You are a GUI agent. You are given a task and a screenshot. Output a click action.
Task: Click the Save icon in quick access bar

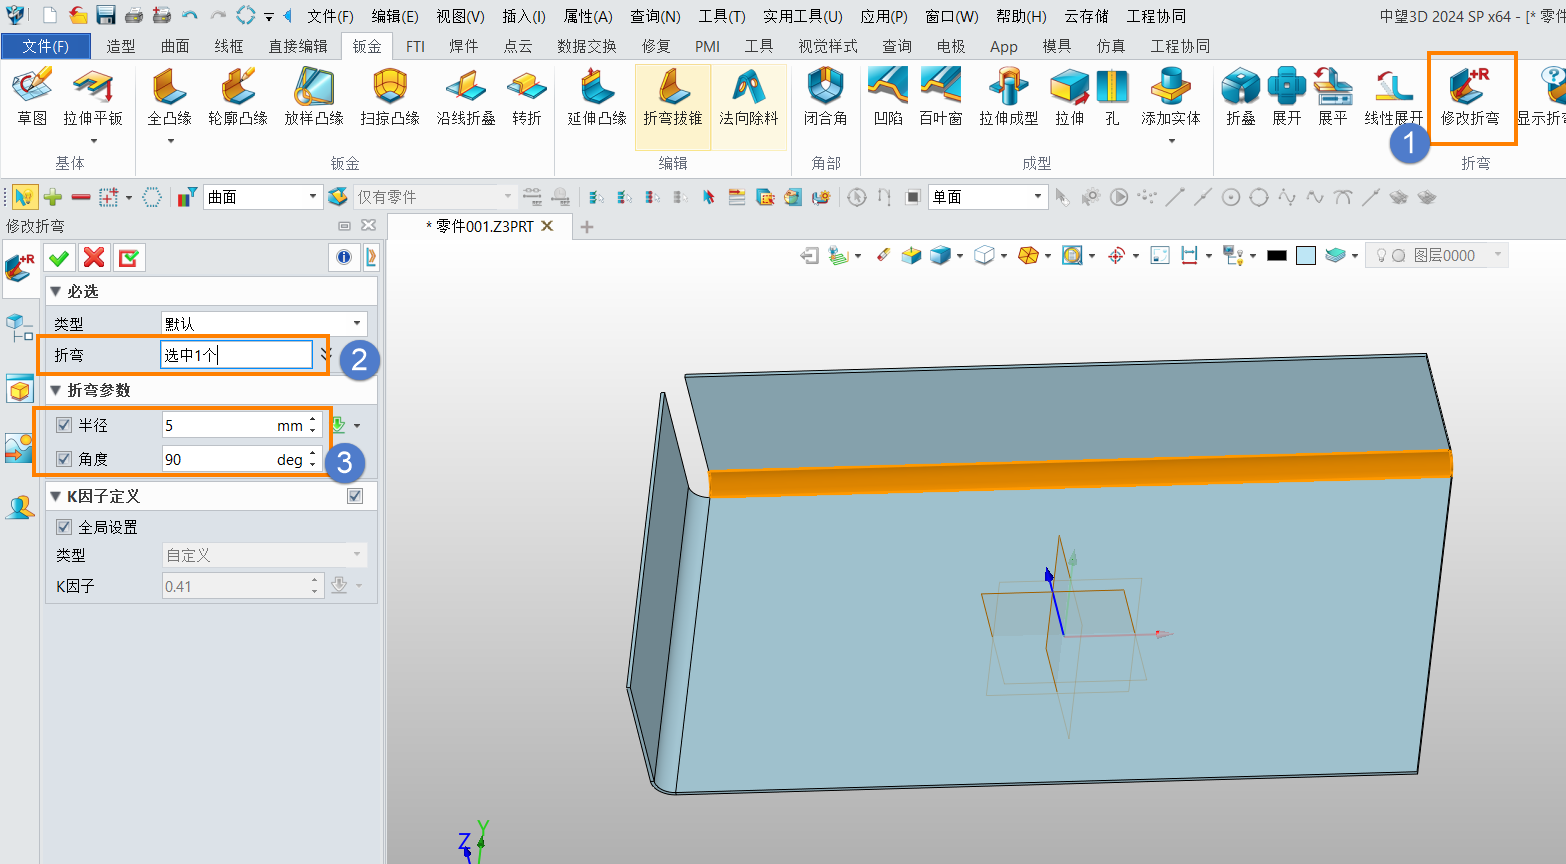click(x=105, y=15)
